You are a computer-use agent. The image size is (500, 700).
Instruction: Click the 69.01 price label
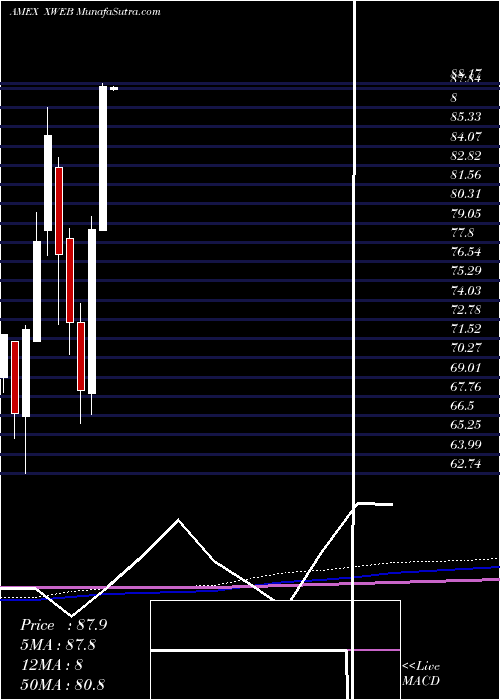(466, 368)
